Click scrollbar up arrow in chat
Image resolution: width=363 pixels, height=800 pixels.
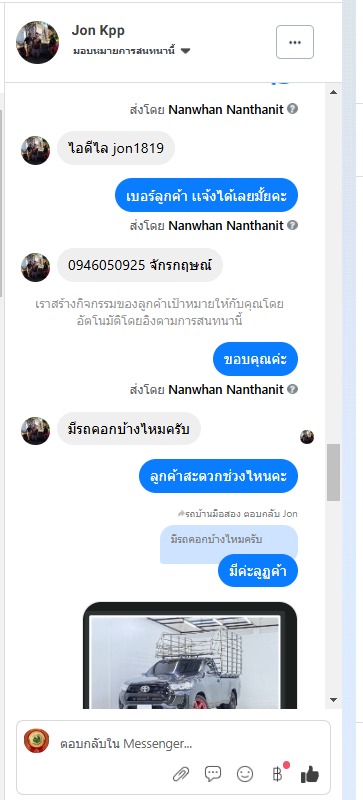click(333, 92)
